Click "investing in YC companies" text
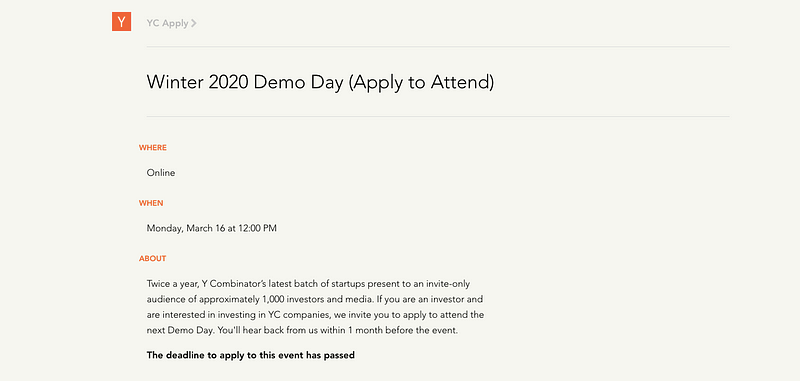The width and height of the screenshot is (800, 381). click(x=260, y=315)
